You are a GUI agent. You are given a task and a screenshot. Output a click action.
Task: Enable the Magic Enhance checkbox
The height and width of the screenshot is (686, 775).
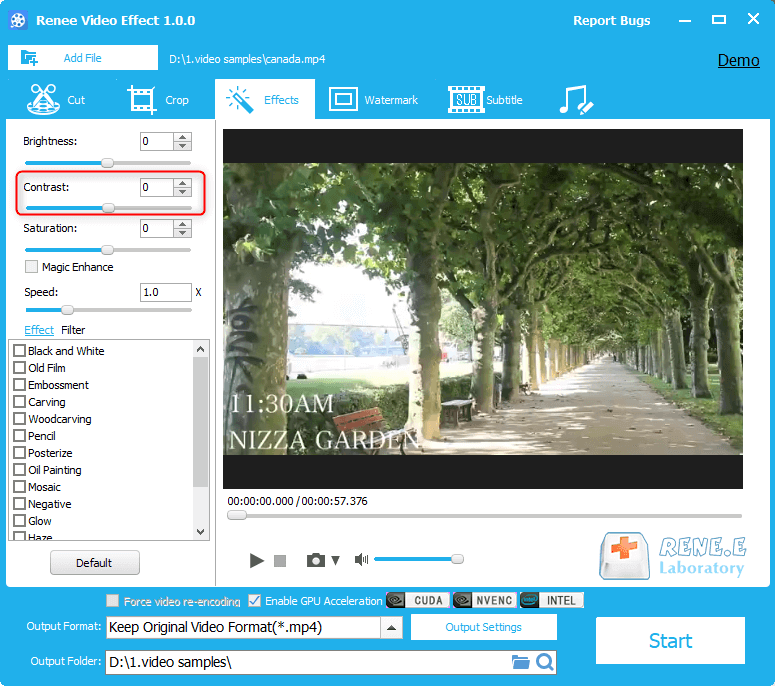tap(32, 267)
